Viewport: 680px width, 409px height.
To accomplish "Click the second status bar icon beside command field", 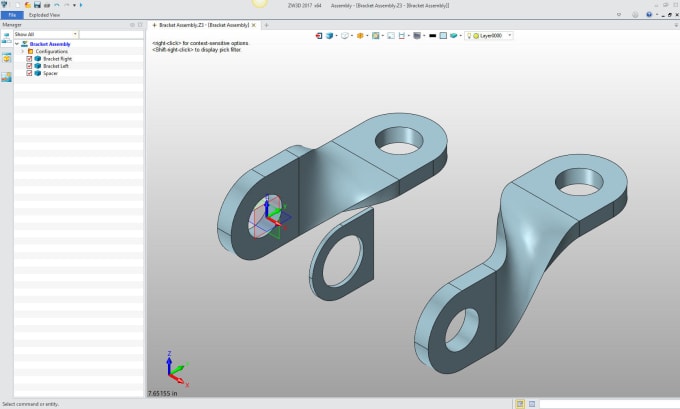I will (x=532, y=404).
